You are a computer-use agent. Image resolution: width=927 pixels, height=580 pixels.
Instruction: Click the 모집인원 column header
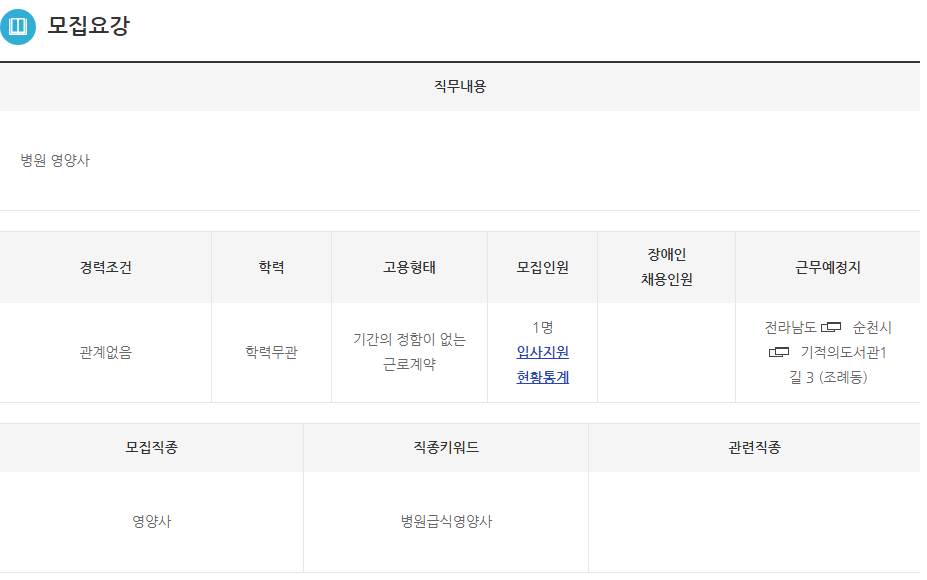tap(542, 267)
